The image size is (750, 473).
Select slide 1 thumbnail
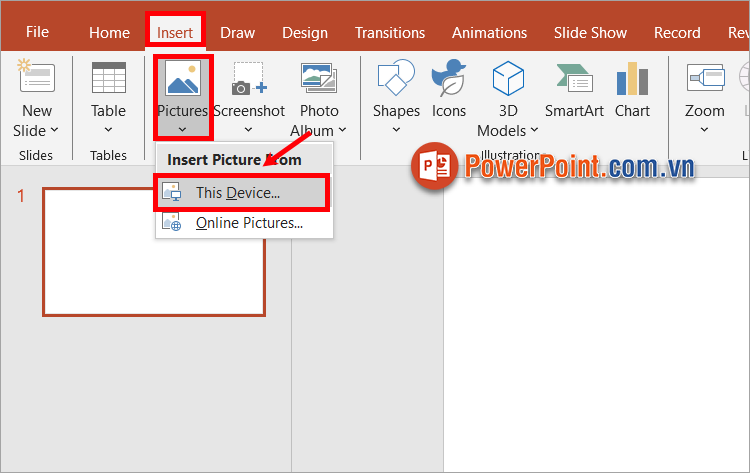(x=154, y=252)
